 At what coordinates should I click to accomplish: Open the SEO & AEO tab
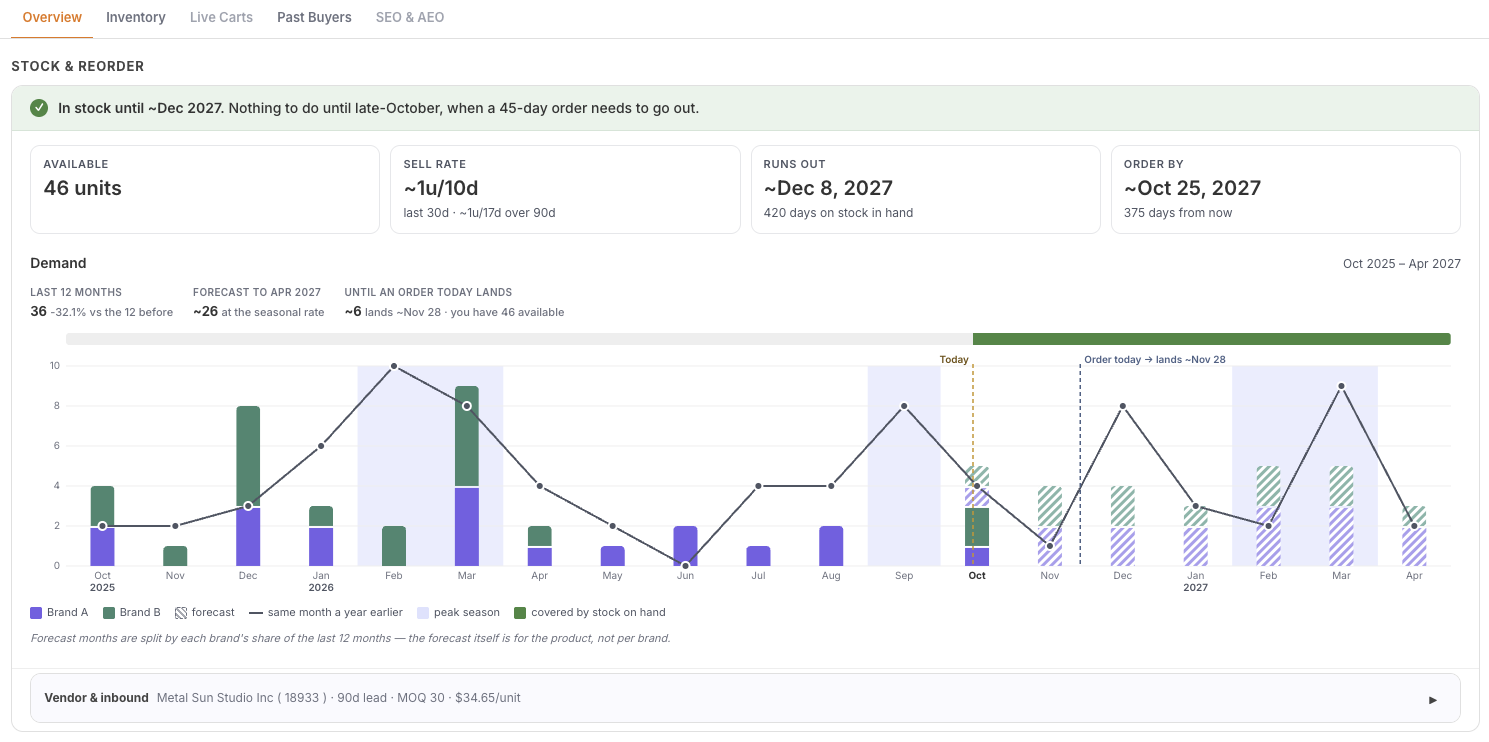tap(410, 17)
